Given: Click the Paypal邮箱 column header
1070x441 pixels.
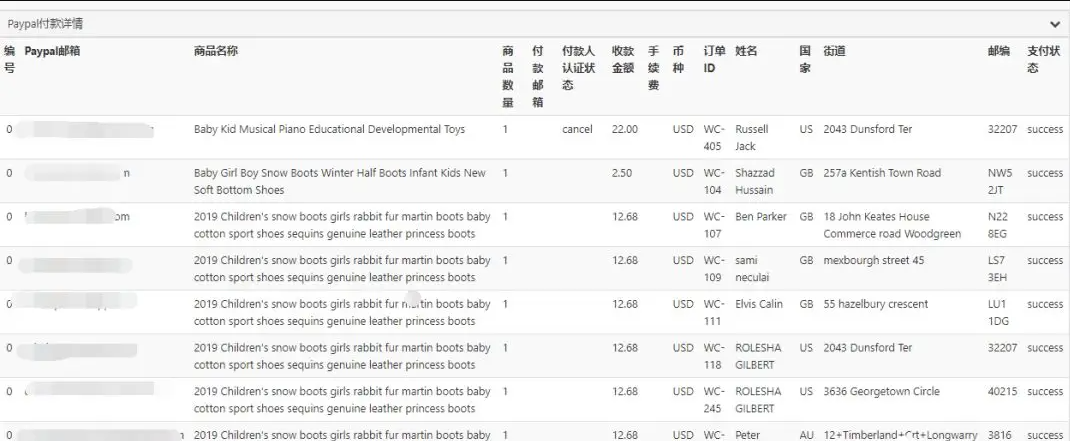Looking at the screenshot, I should 52,51.
